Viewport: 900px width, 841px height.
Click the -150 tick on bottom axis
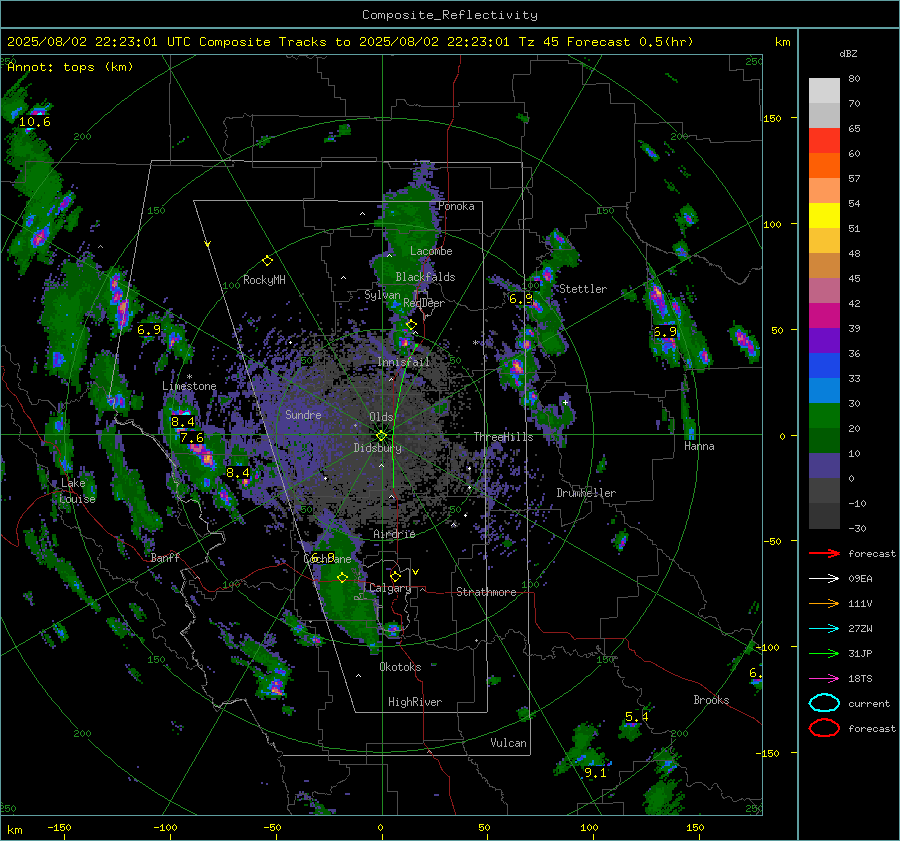[59, 827]
